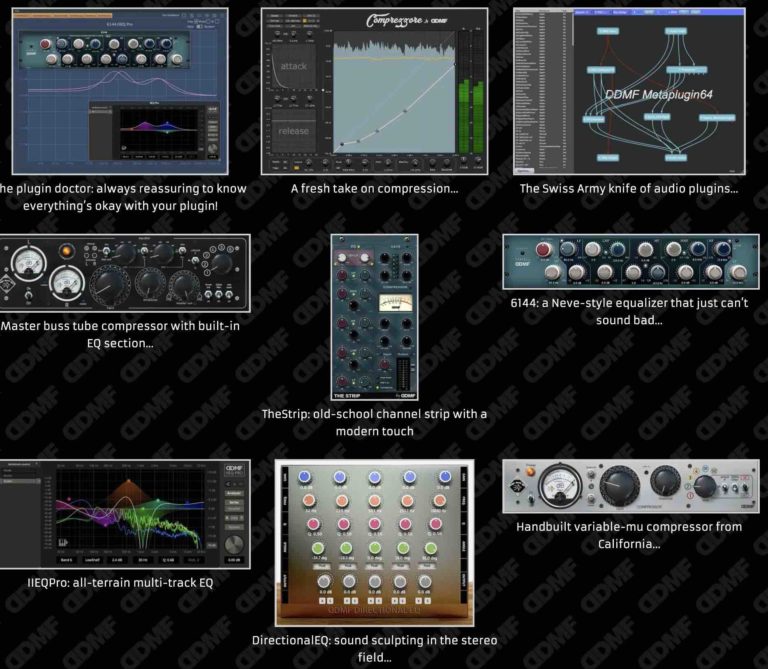Open the DDMF Metaplugin64 thumbnail
The image size is (768, 669).
(x=629, y=91)
